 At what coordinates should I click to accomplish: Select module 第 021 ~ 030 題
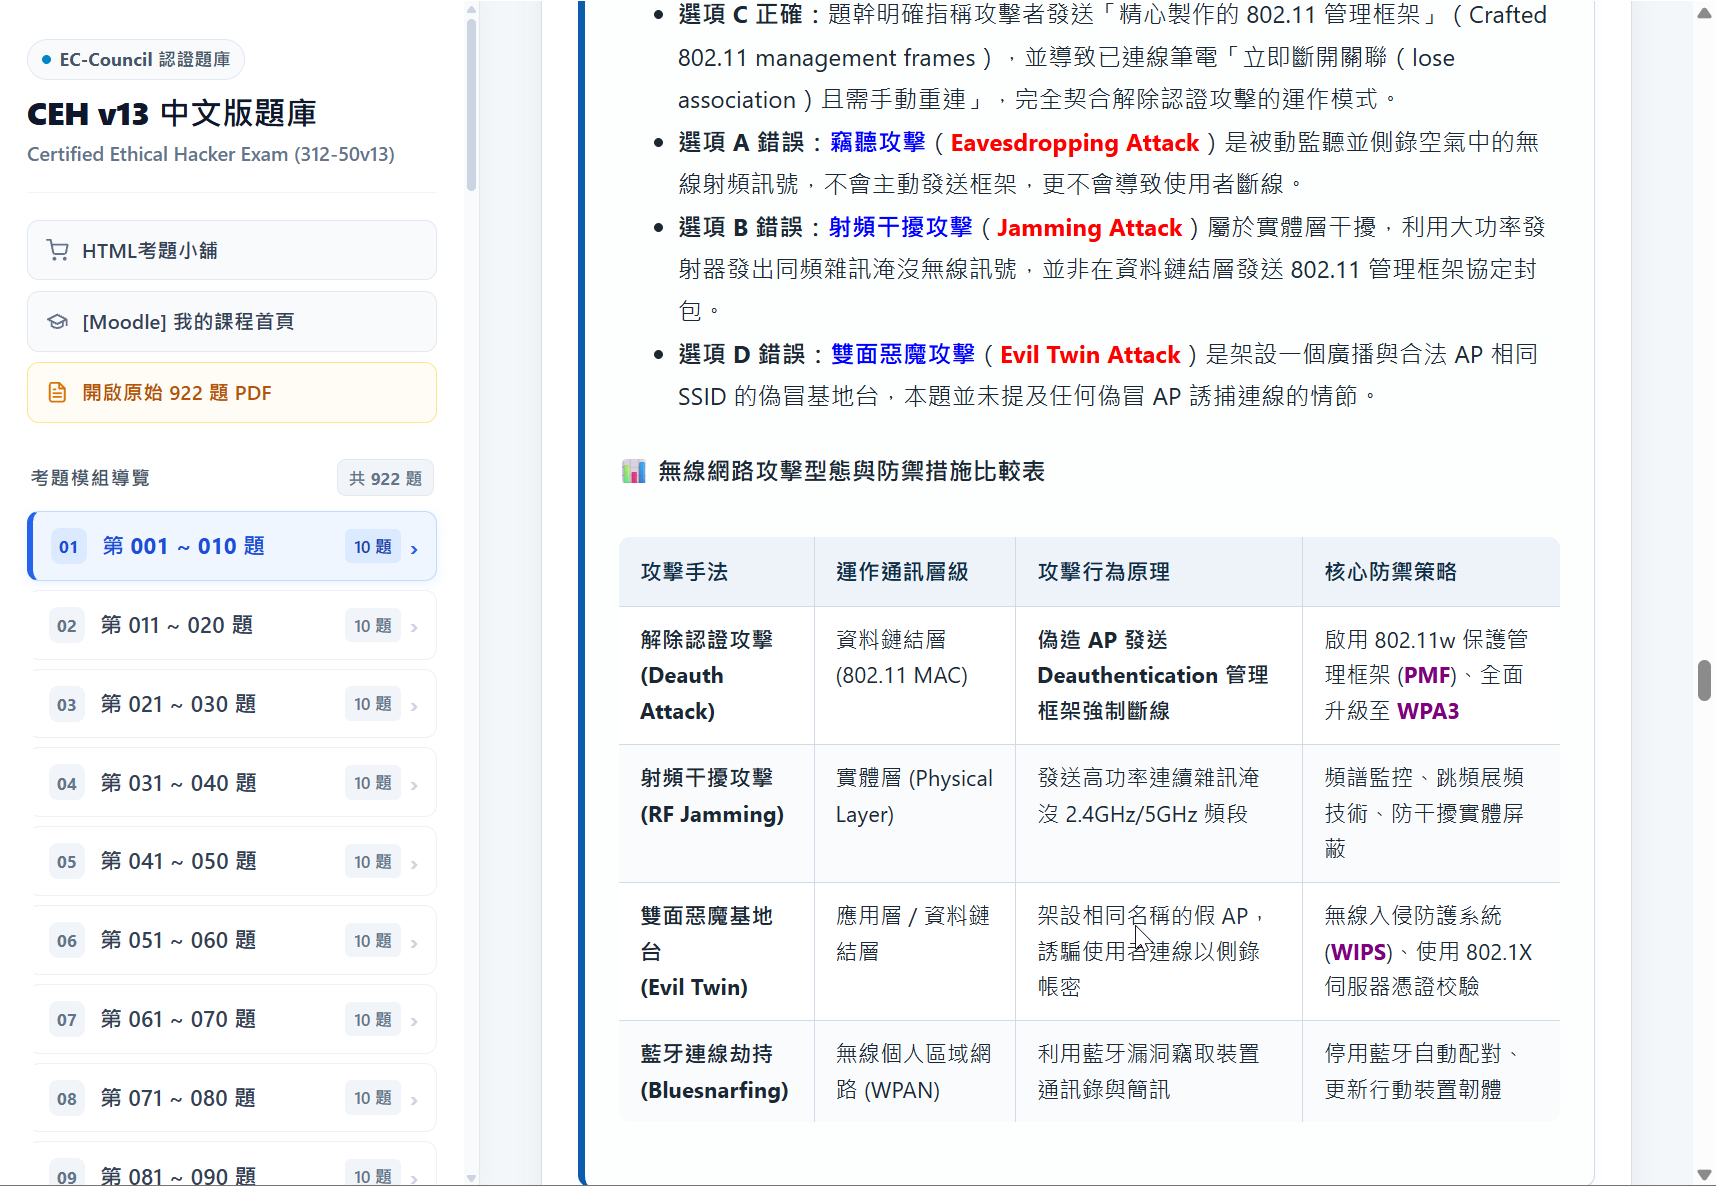click(x=232, y=704)
